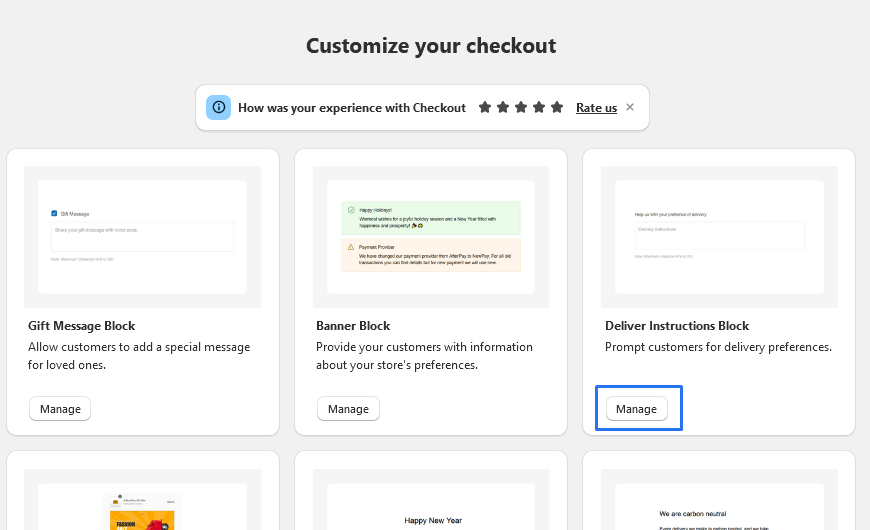
Task: Manage the Banner Block
Action: (x=348, y=409)
